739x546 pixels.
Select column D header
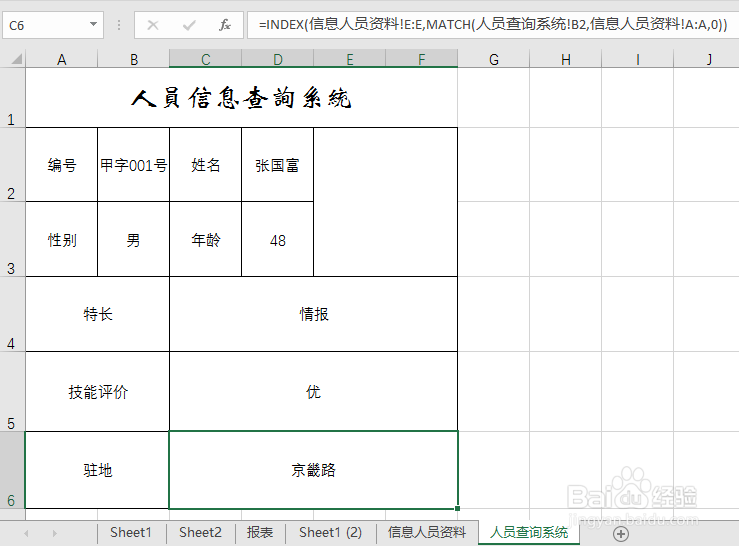pos(278,59)
